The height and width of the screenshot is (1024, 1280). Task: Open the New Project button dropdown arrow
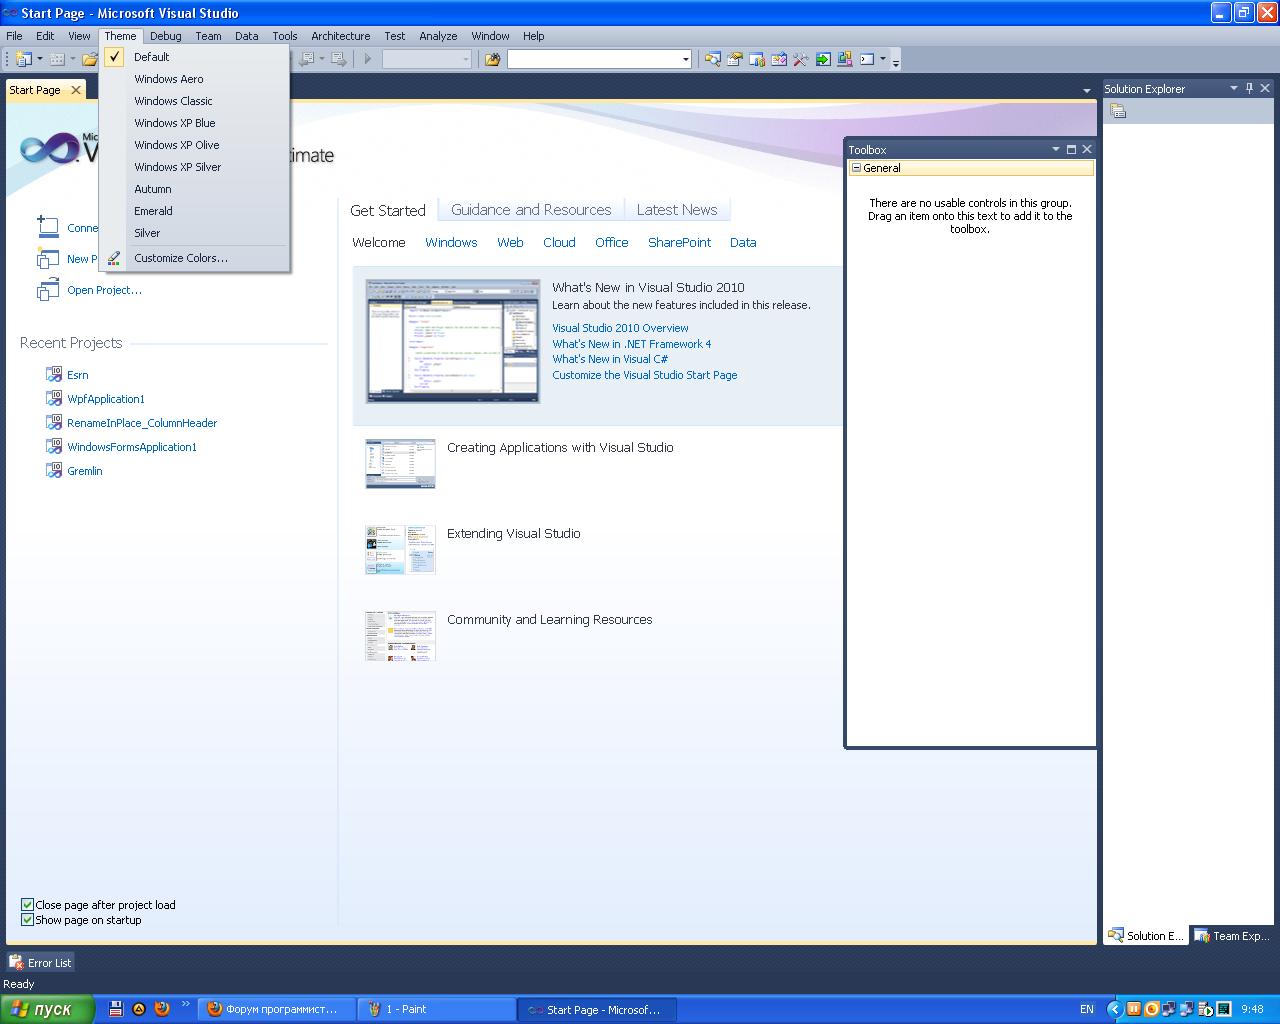40,59
